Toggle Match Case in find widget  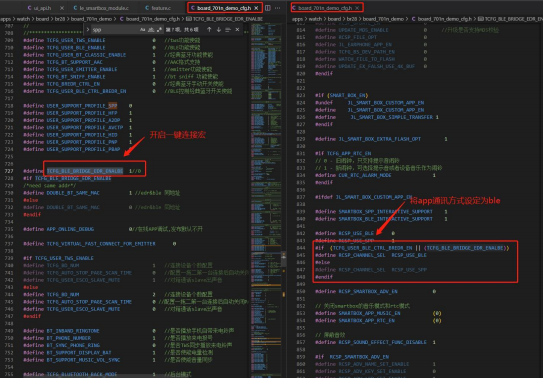[142, 30]
